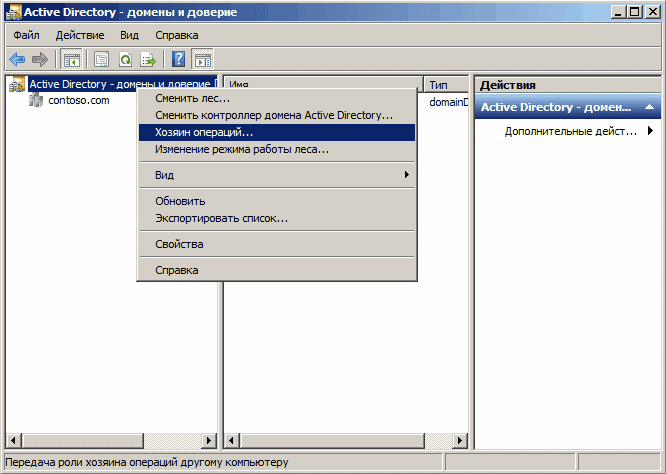The height and width of the screenshot is (474, 666).
Task: Click the green Refresh toolbar icon
Action: pyautogui.click(x=125, y=59)
